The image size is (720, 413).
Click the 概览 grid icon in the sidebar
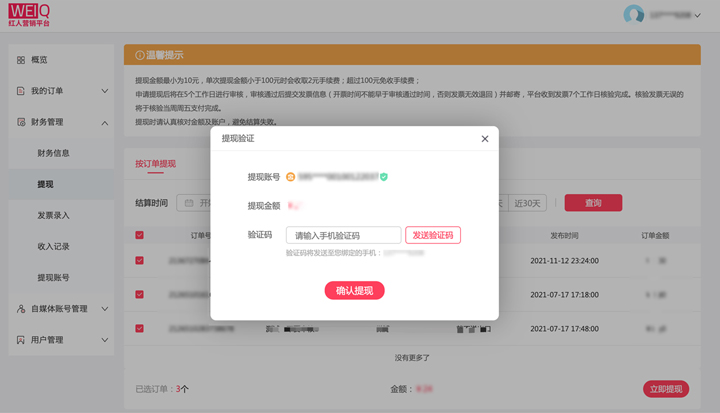point(21,60)
